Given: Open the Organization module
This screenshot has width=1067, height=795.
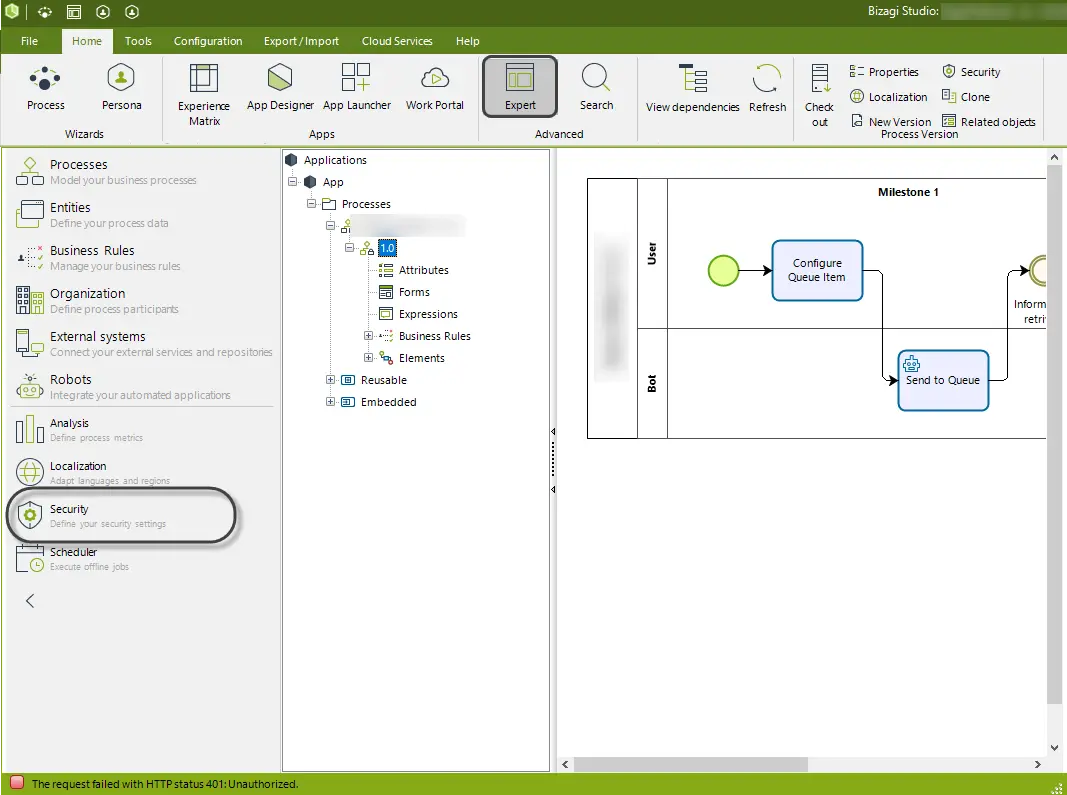Looking at the screenshot, I should 97,300.
